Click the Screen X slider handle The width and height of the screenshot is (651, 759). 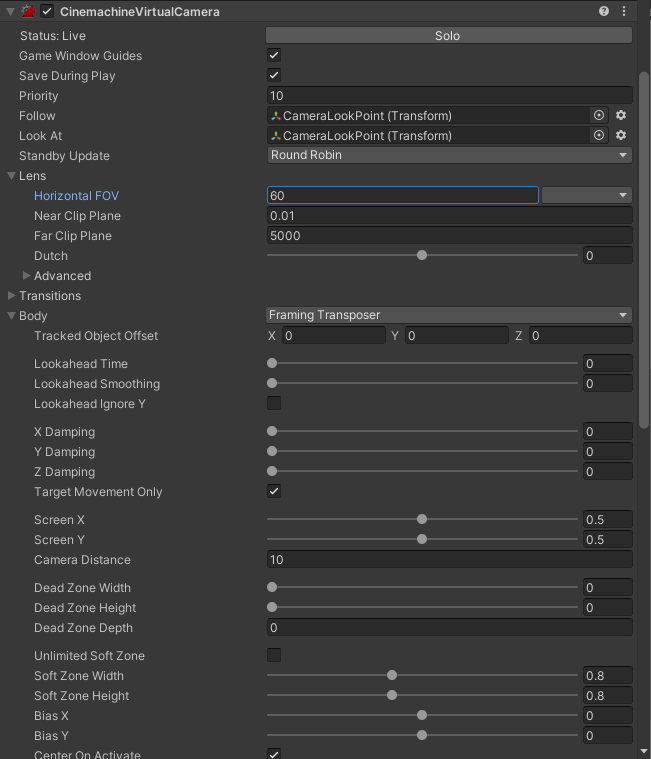(422, 519)
